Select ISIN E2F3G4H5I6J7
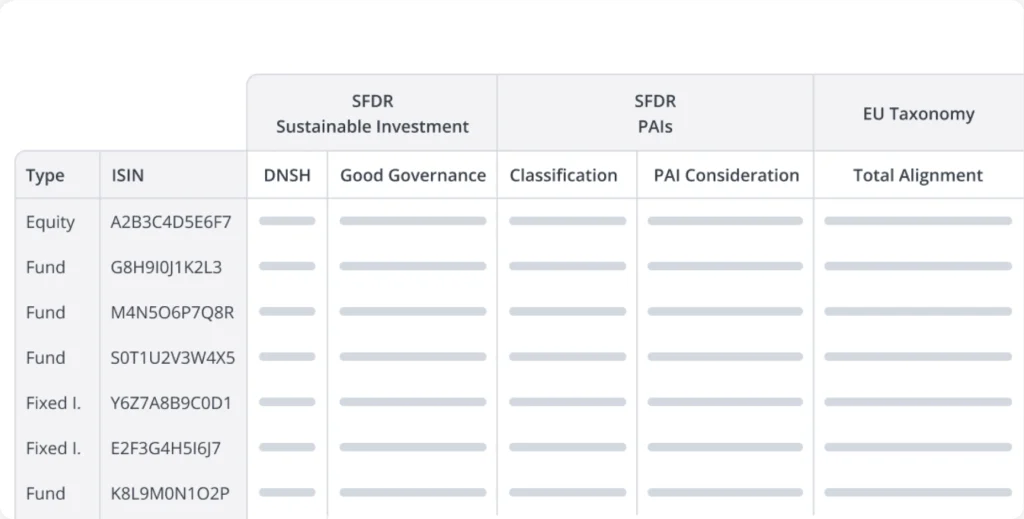 pos(165,448)
